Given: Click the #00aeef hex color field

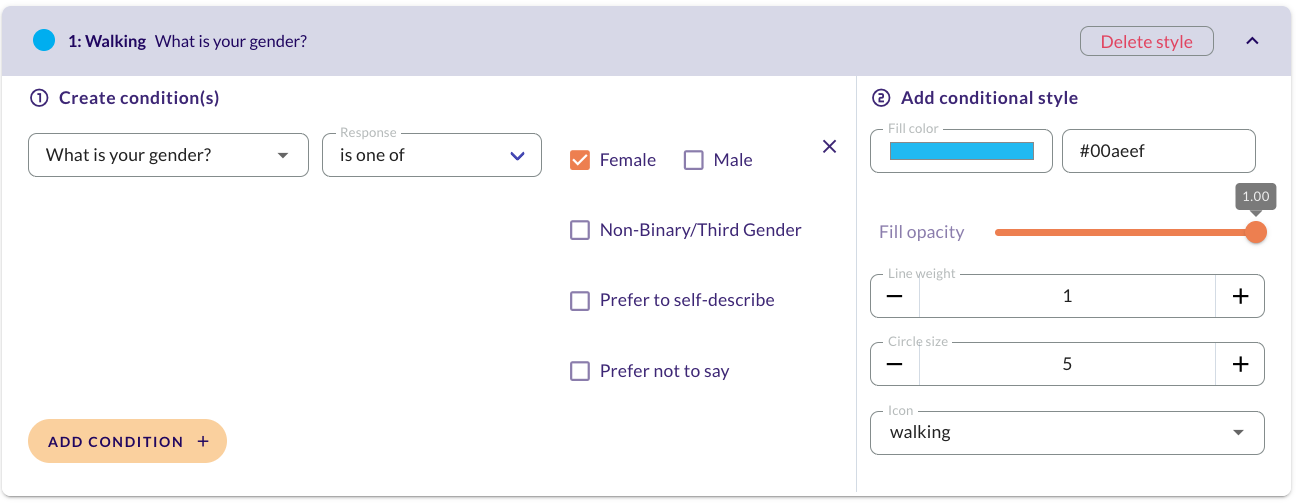Looking at the screenshot, I should click(1158, 151).
